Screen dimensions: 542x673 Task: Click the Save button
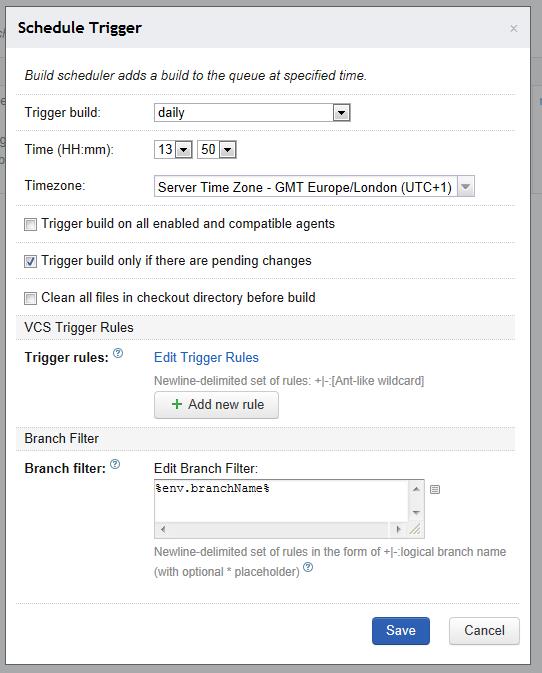click(401, 631)
